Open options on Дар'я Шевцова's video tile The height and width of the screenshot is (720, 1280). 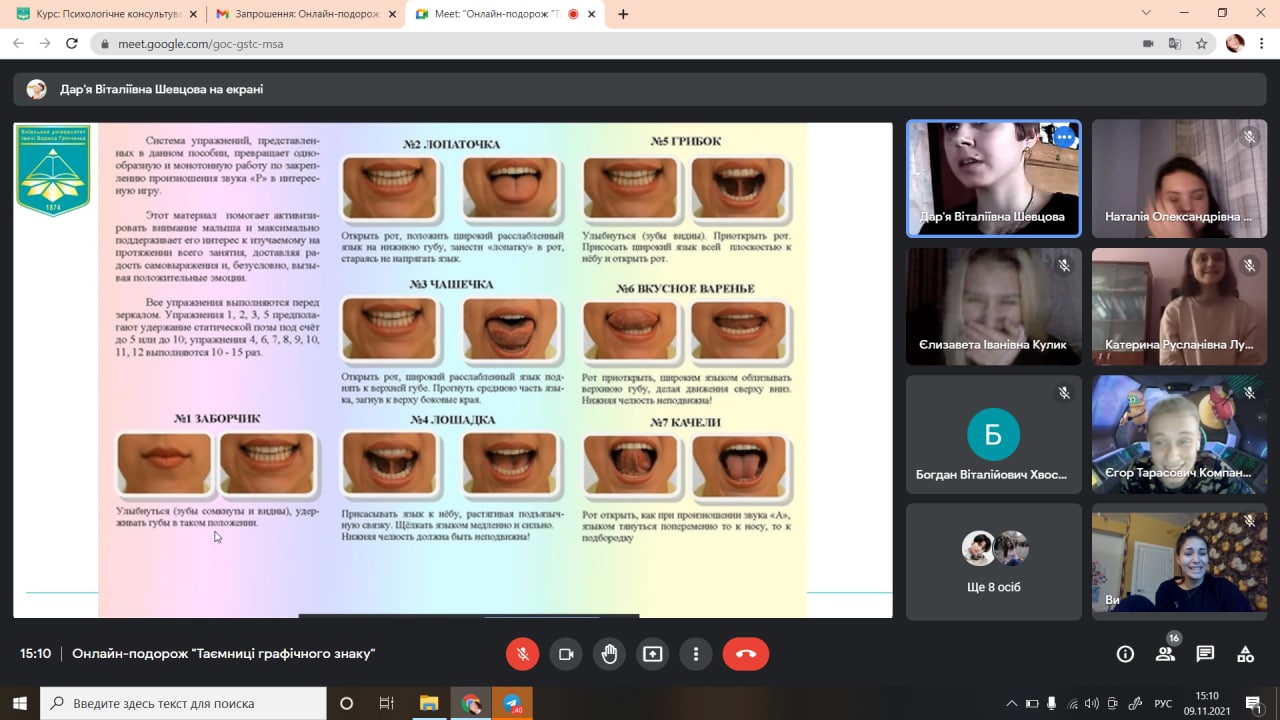pyautogui.click(x=1063, y=137)
